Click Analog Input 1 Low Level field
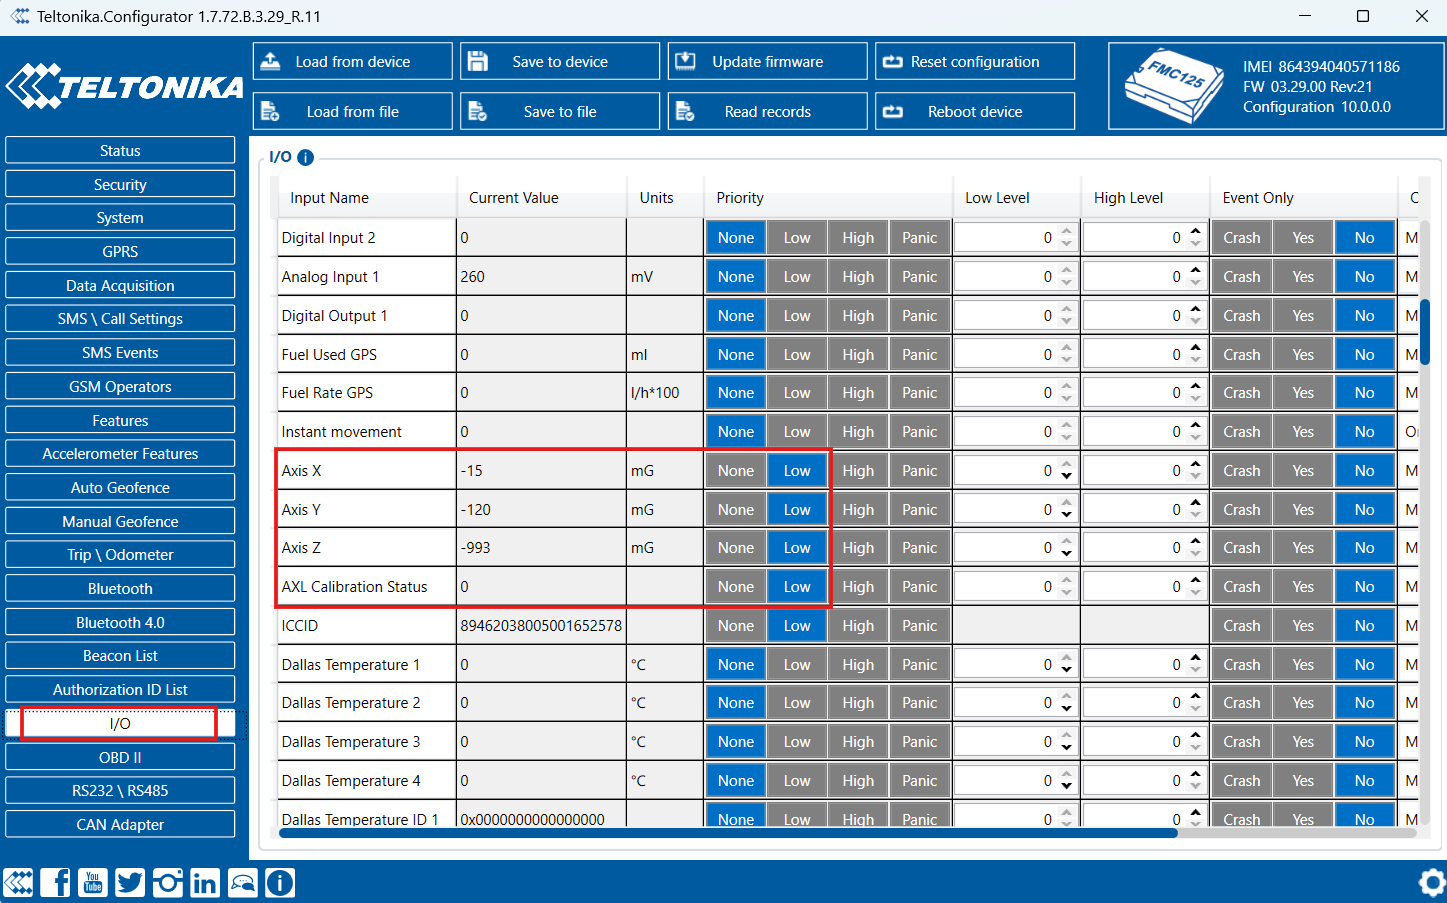This screenshot has height=903, width=1447. (1016, 277)
